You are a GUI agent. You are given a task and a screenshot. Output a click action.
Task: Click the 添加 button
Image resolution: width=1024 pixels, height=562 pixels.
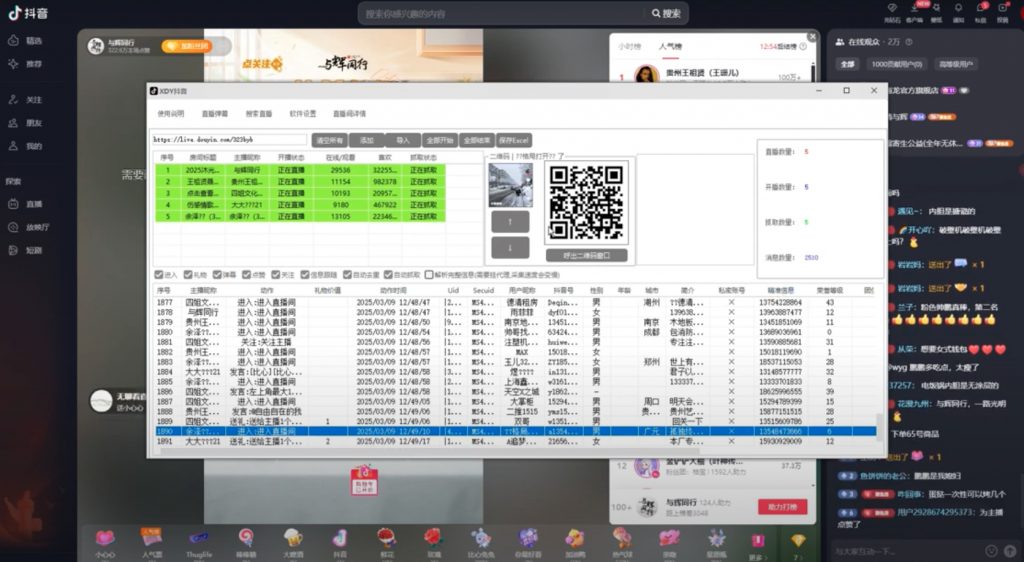[367, 140]
